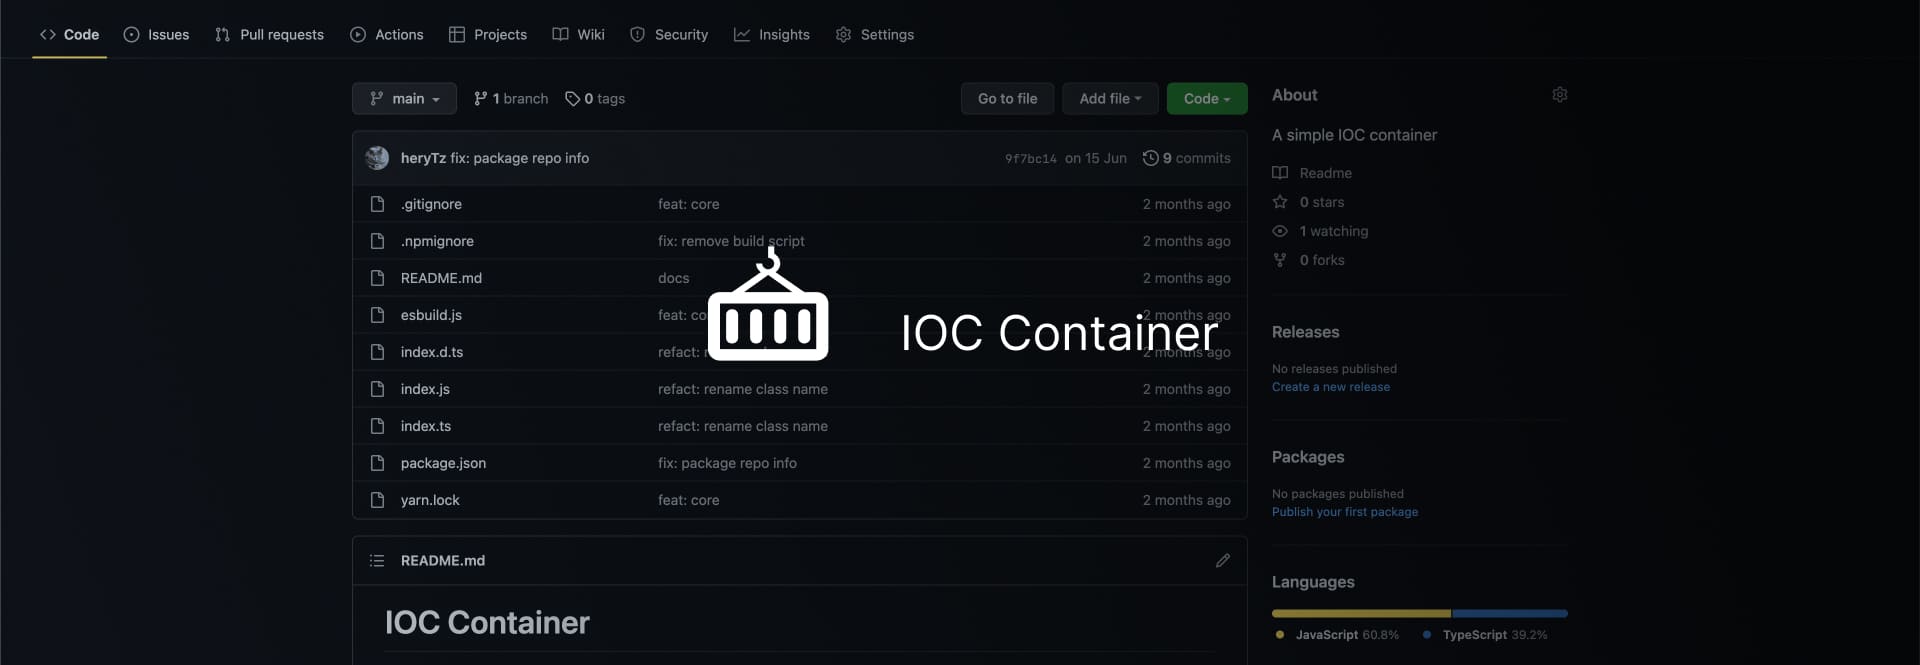Select JavaScript 60.8% language entry
The image size is (1920, 665).
coord(1337,635)
